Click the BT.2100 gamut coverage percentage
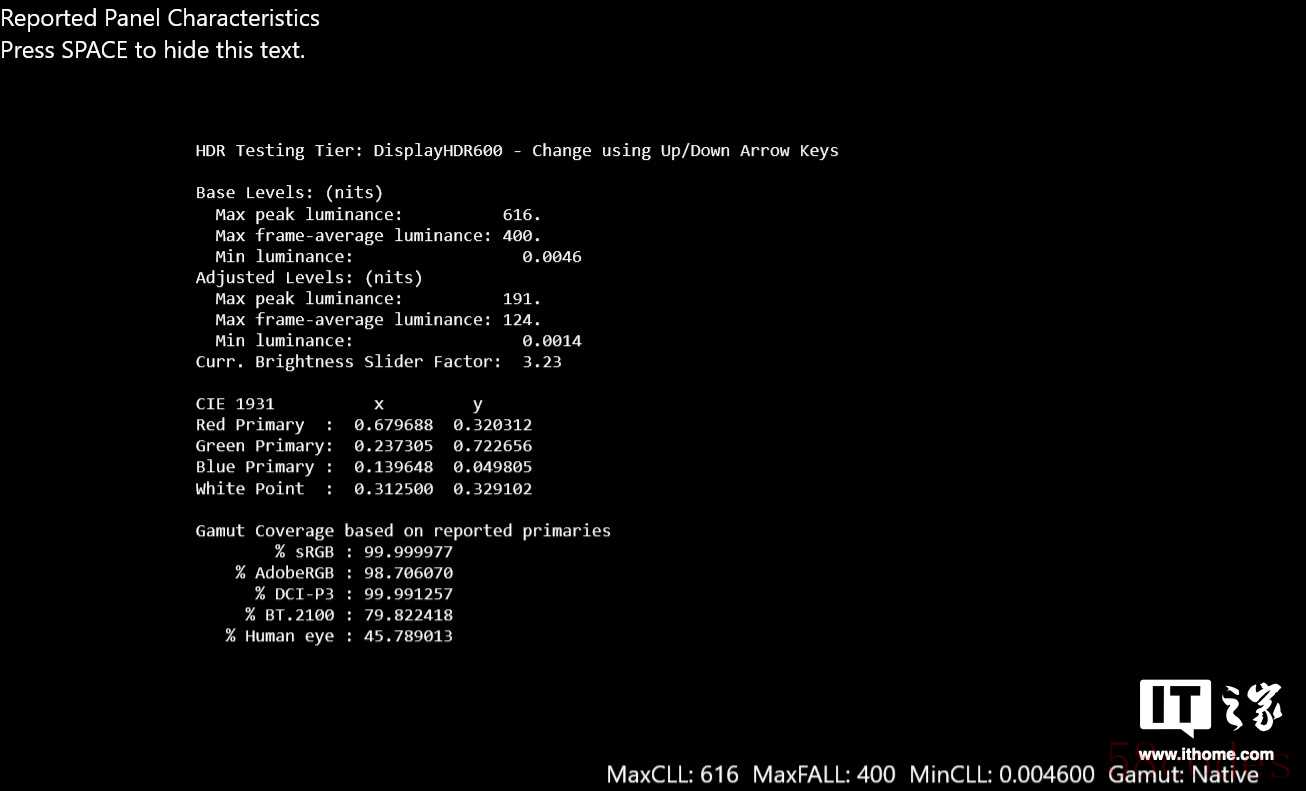Screen dimensions: 1306x791 click(x=403, y=615)
